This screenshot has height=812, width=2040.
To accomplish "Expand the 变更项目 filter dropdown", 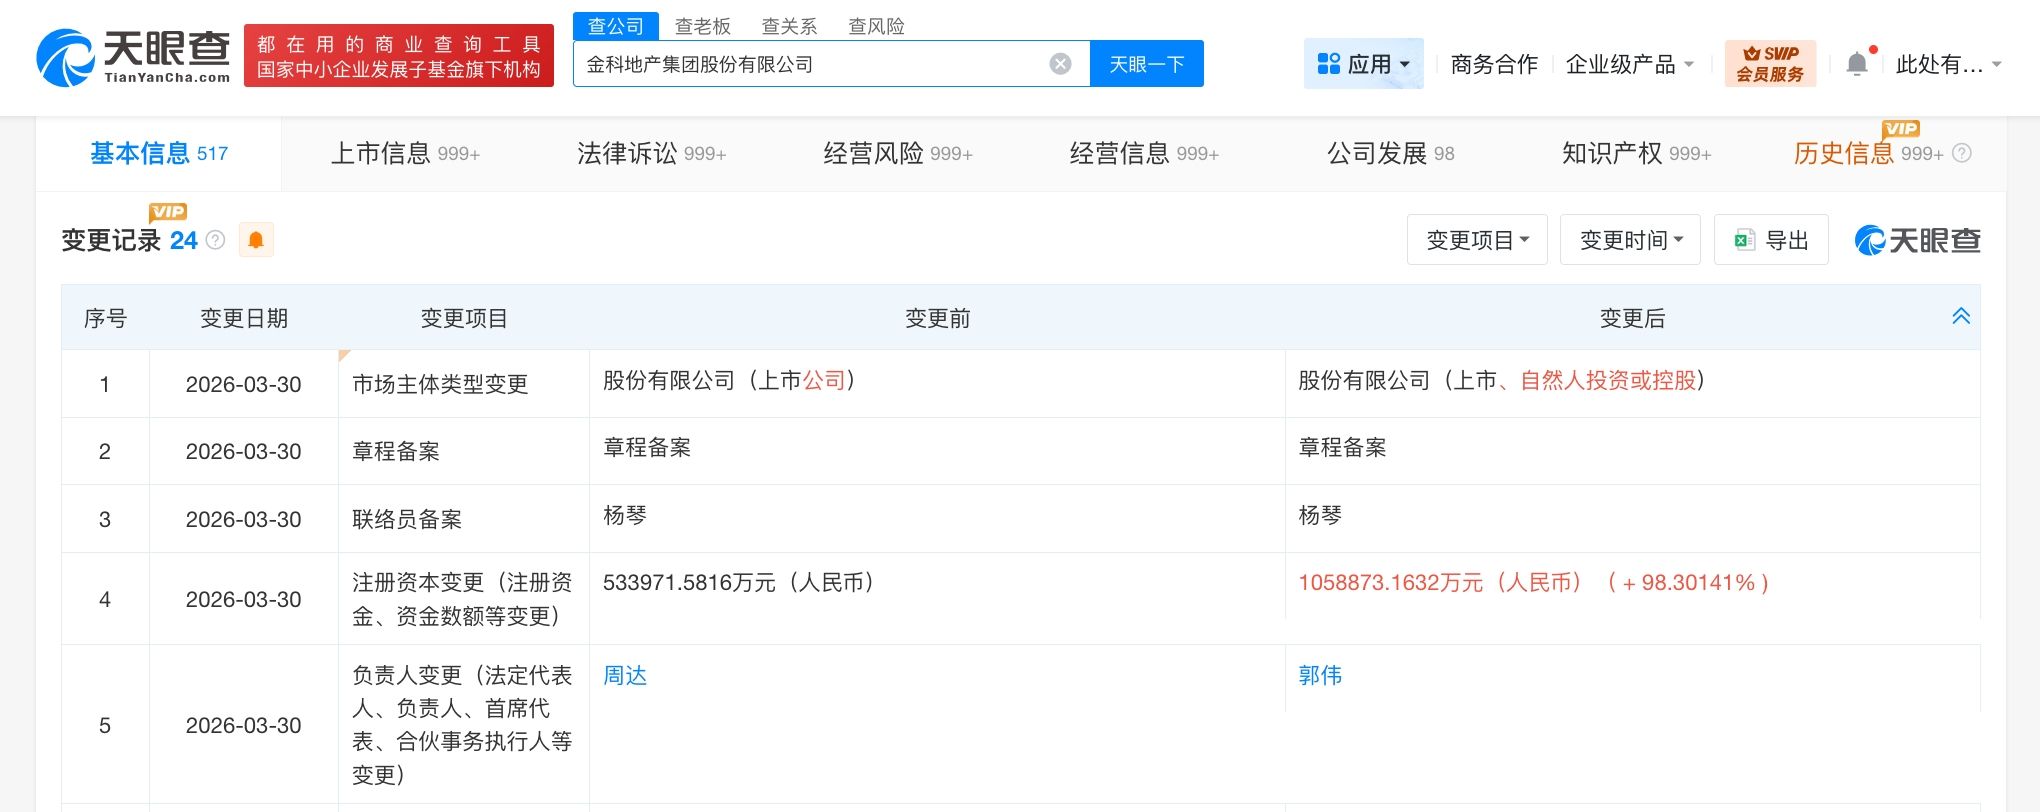I will (x=1477, y=240).
